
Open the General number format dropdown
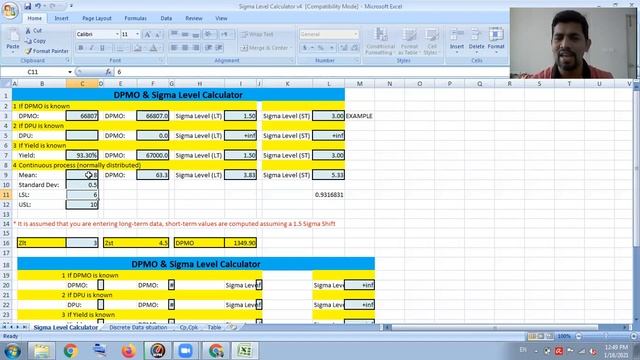[356, 34]
